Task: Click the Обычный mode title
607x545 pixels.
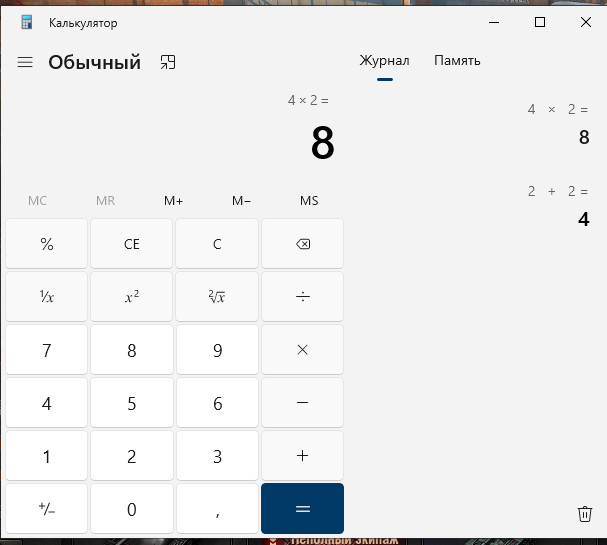Action: (94, 62)
